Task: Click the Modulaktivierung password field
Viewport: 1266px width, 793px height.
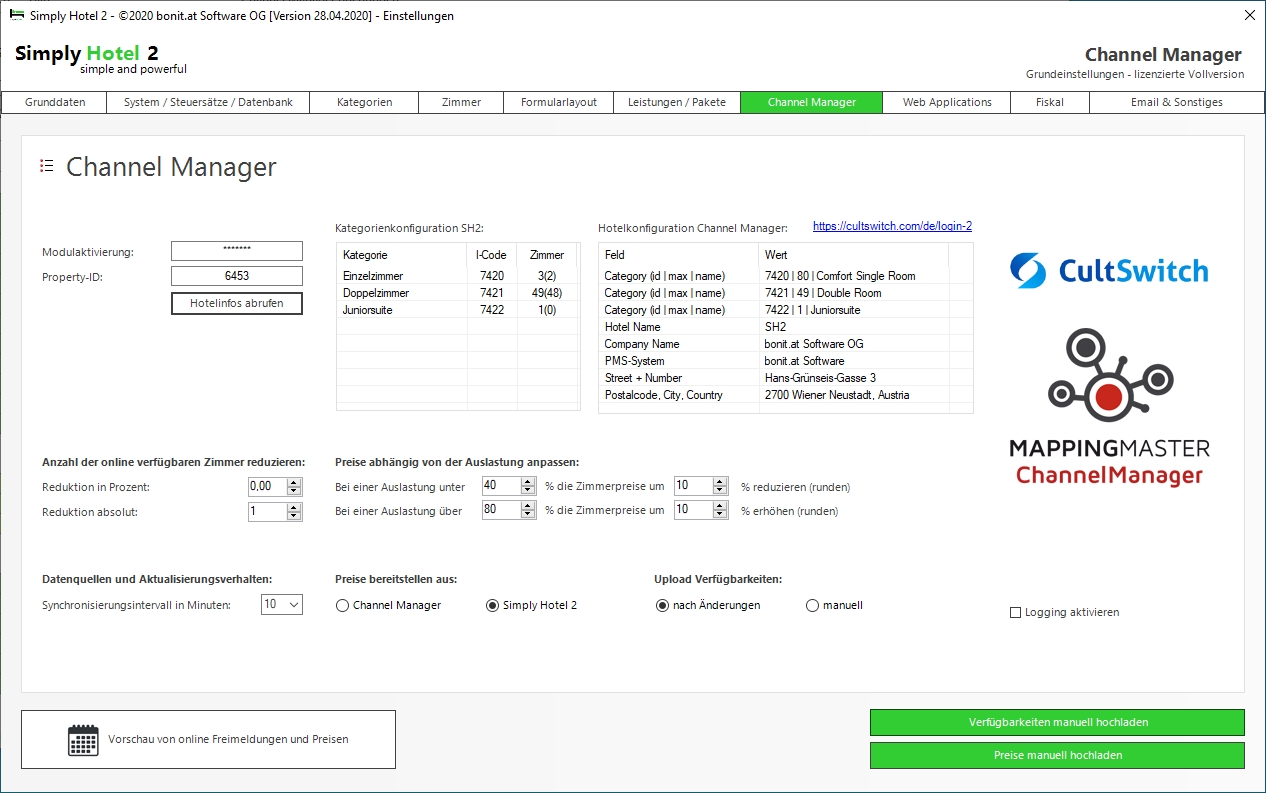Action: (x=237, y=250)
